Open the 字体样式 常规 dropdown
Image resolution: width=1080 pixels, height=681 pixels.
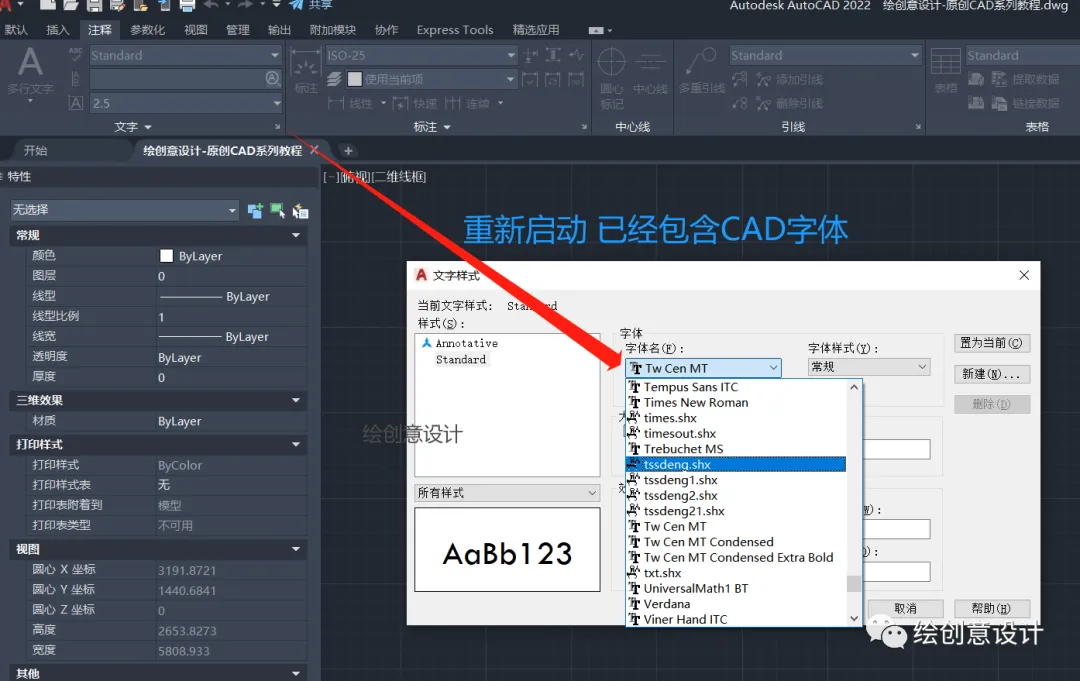point(869,367)
